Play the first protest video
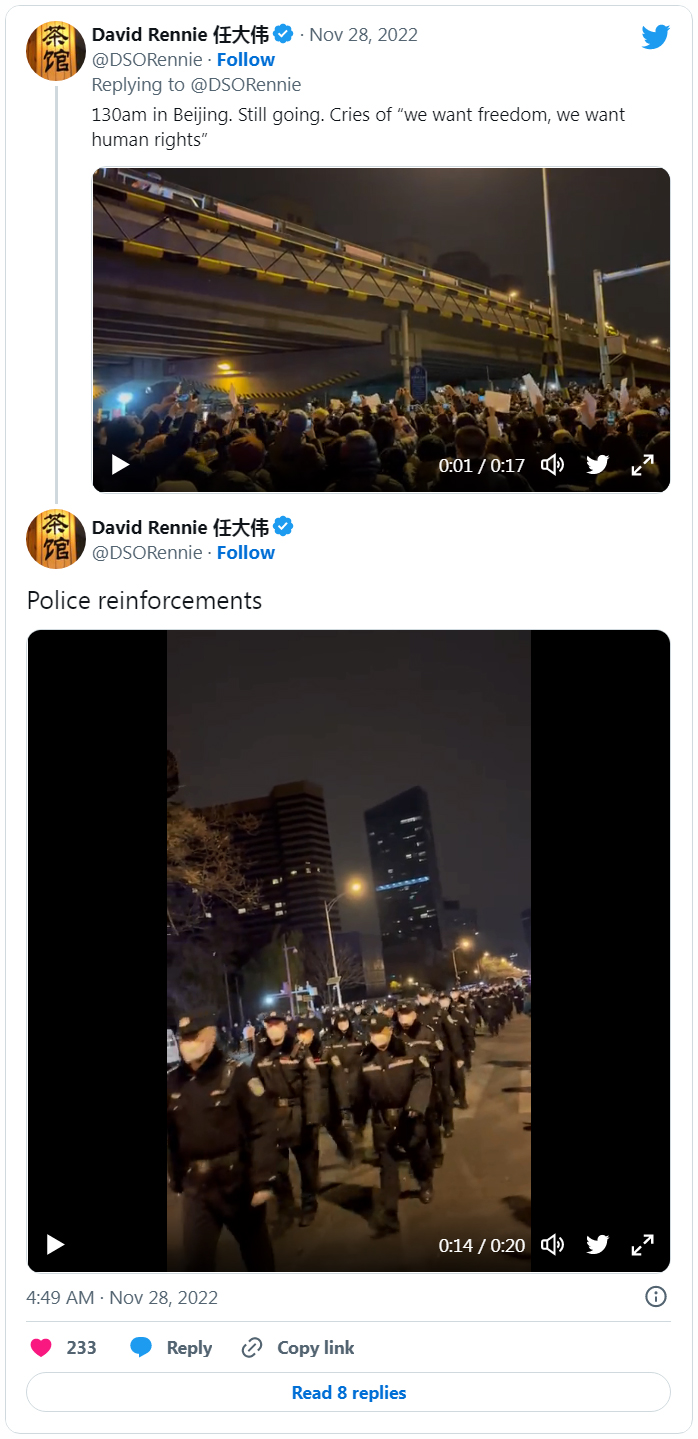The height and width of the screenshot is (1439, 698). pos(120,465)
